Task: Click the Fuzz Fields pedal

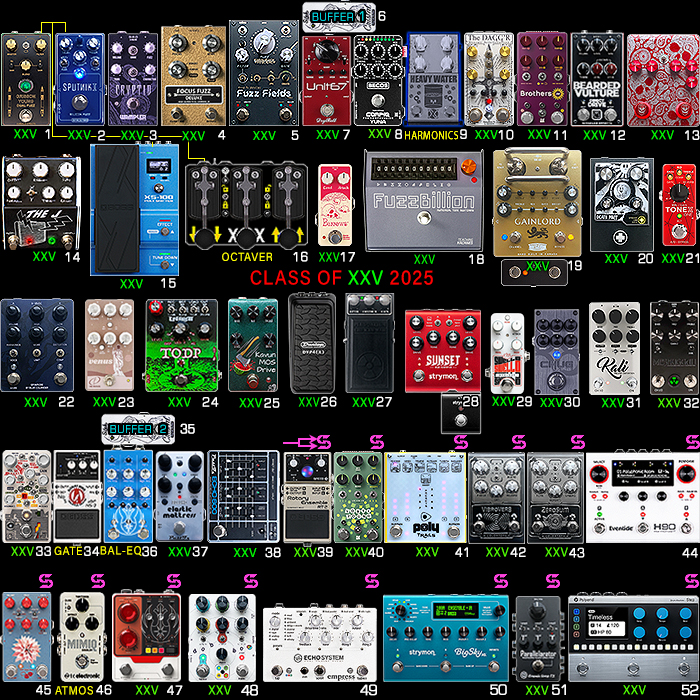Action: pos(264,73)
